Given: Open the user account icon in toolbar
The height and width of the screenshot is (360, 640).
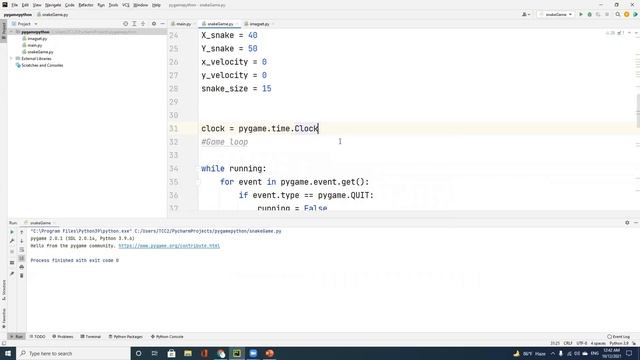Looking at the screenshot, I should click(x=525, y=14).
